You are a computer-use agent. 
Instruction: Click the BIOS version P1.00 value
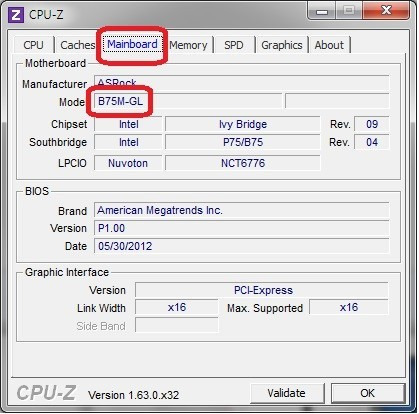[242, 228]
